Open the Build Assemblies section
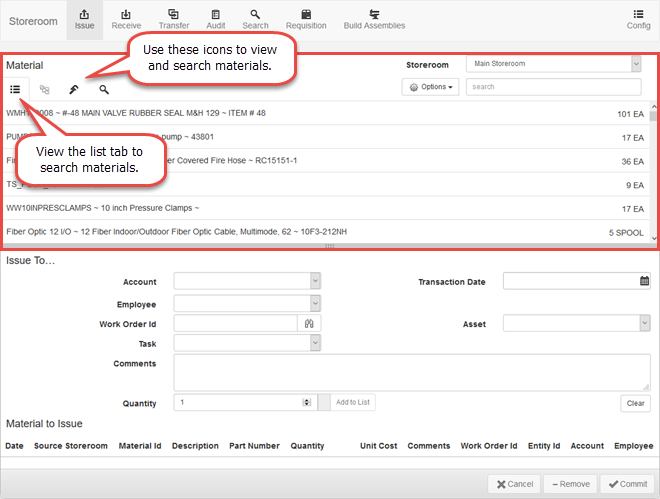The image size is (660, 499). click(374, 19)
